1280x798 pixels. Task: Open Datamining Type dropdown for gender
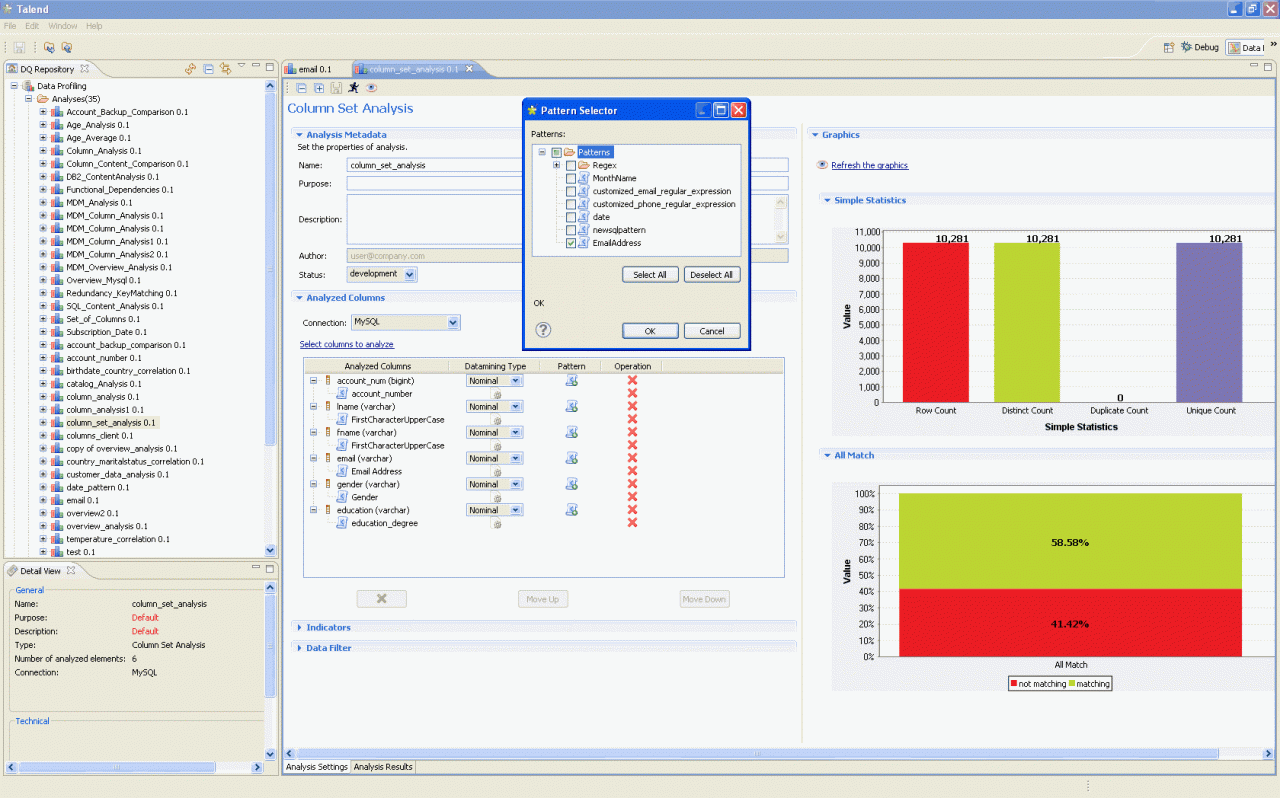[x=516, y=484]
